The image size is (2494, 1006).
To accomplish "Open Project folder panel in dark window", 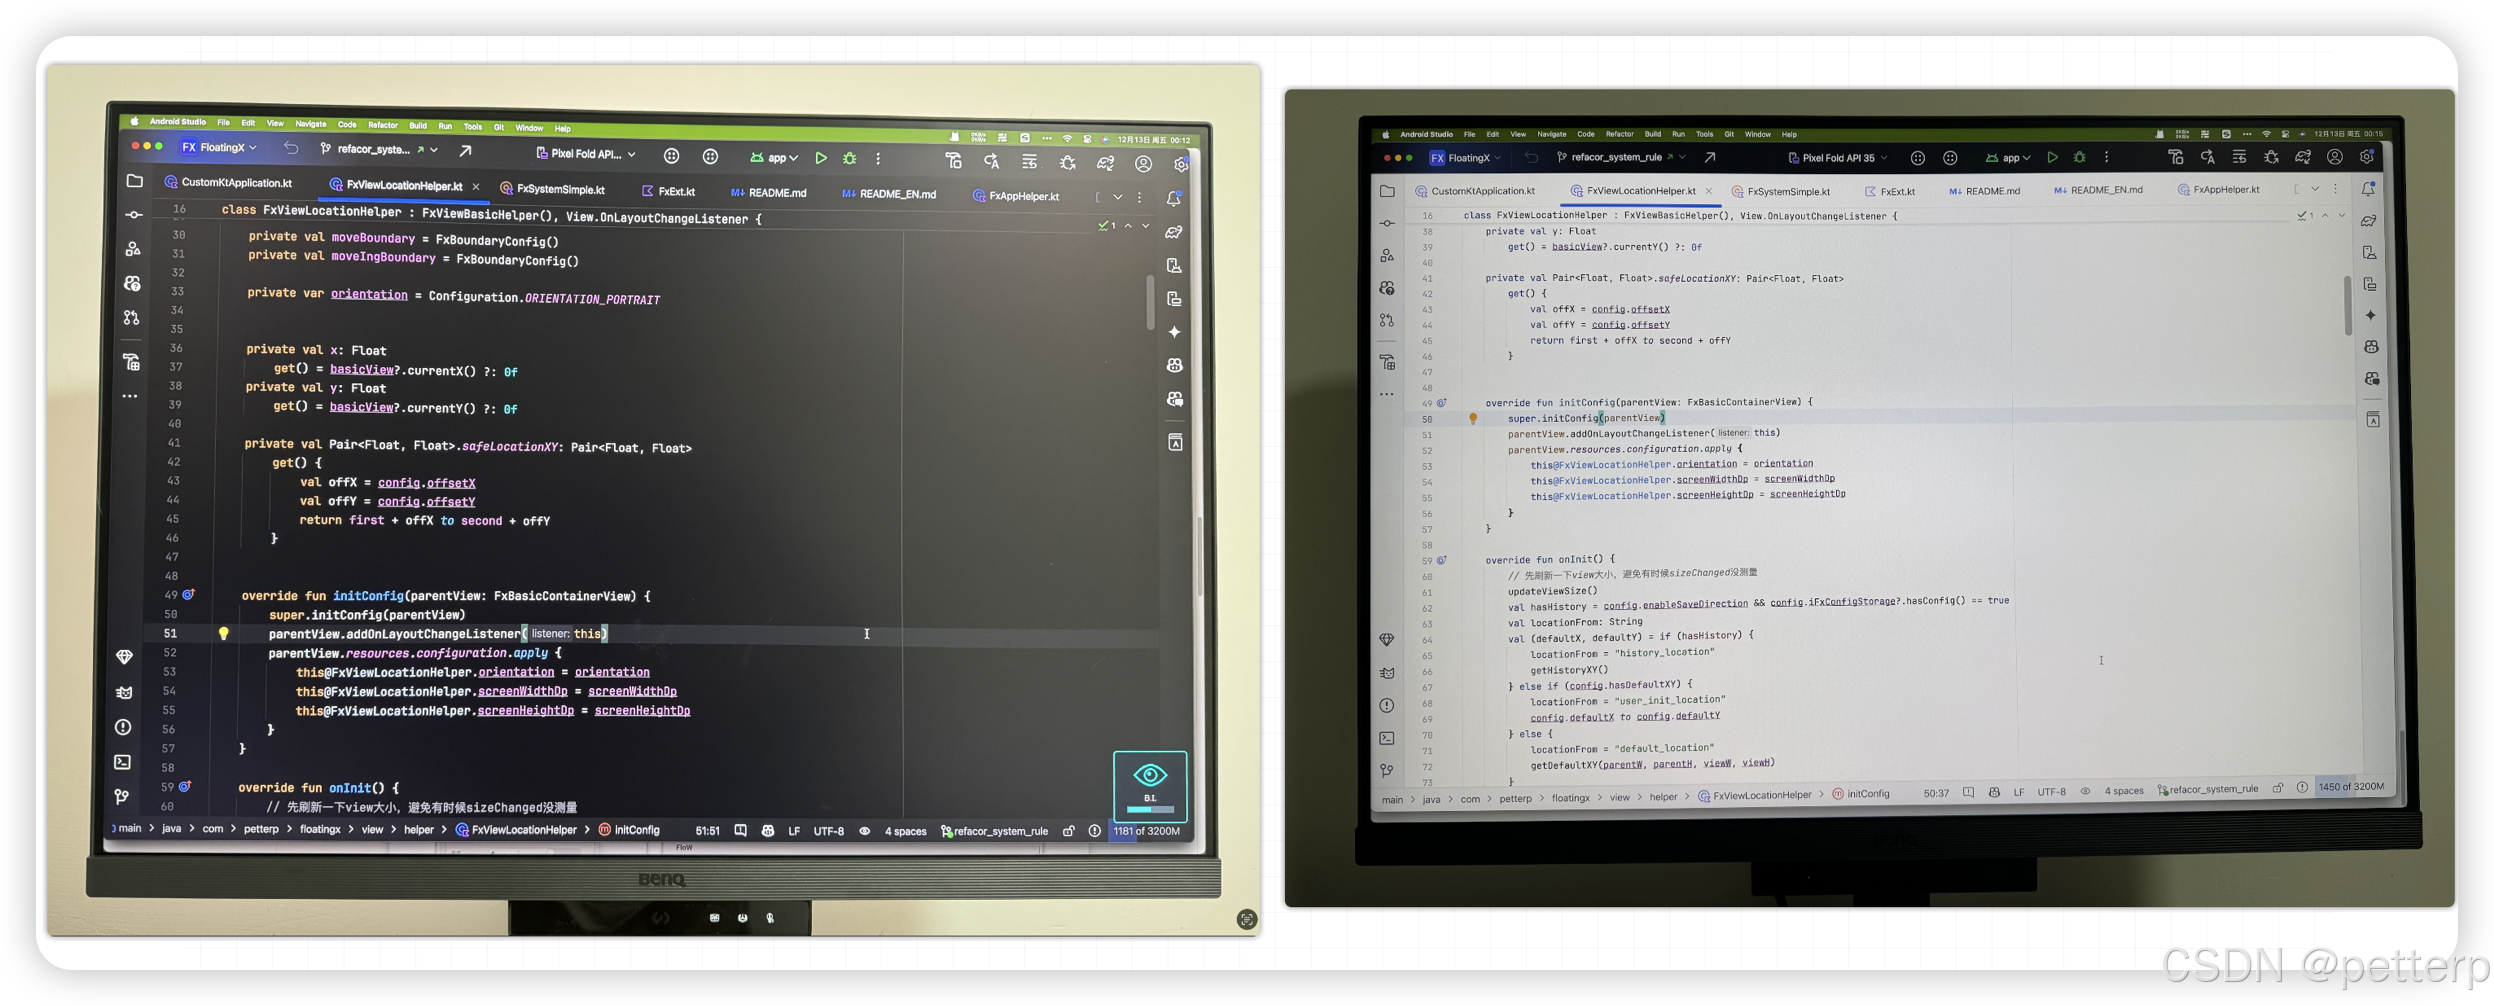I will 135,181.
